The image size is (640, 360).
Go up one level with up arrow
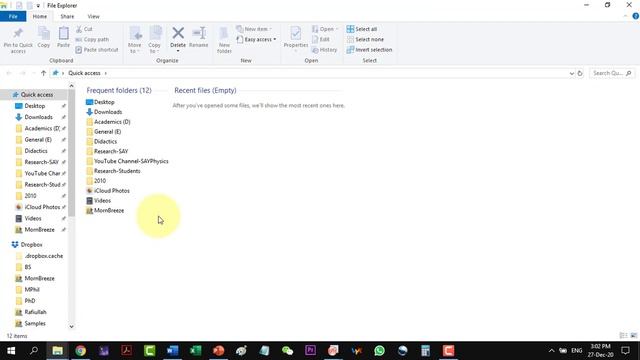(x=43, y=73)
